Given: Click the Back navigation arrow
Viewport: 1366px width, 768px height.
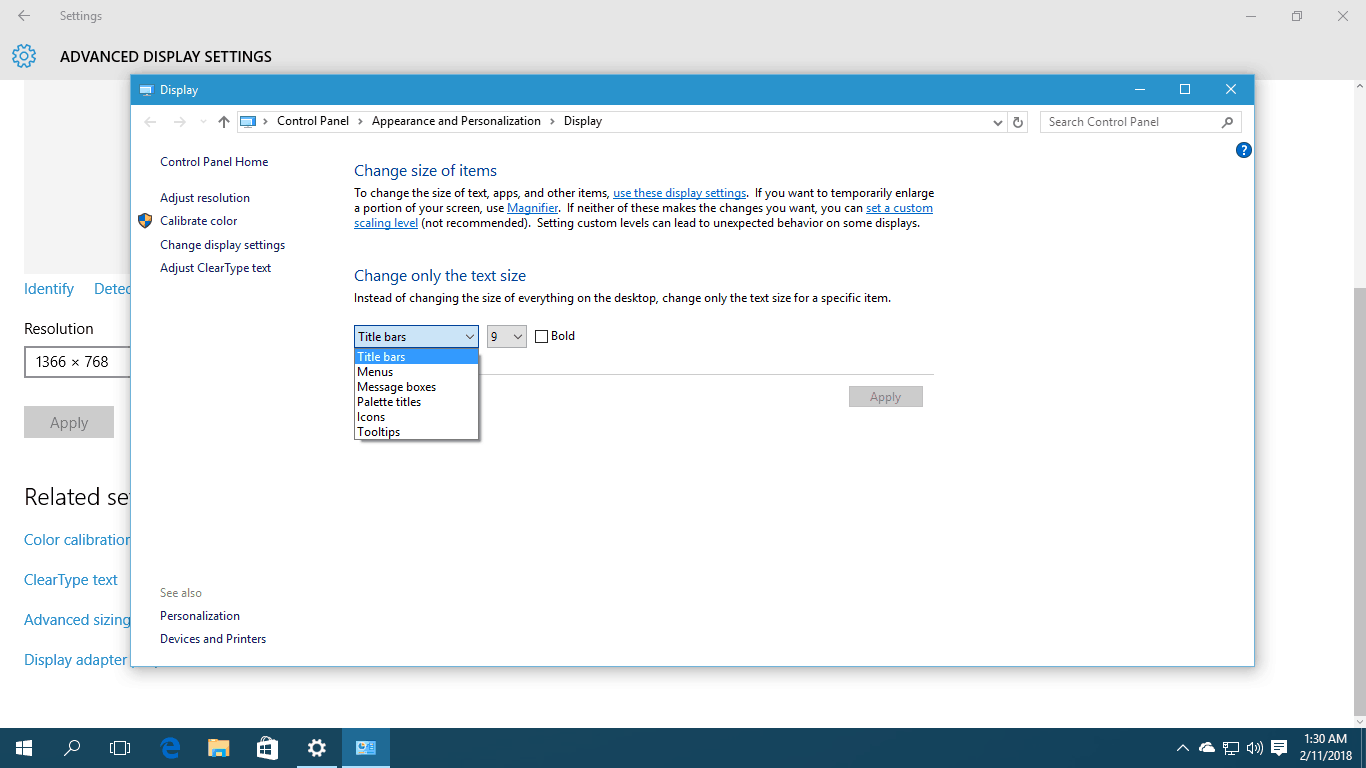Looking at the screenshot, I should tap(150, 121).
